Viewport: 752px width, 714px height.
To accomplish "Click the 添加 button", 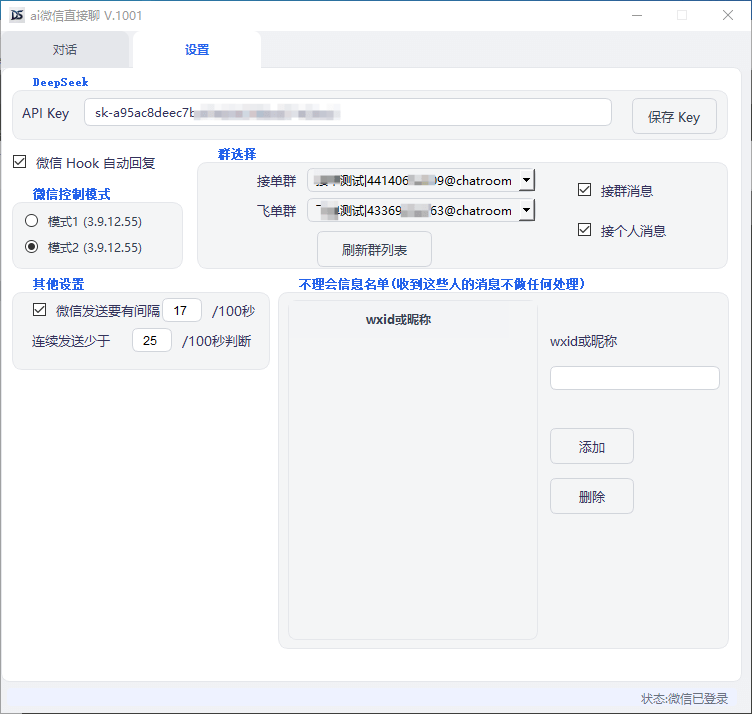I will pyautogui.click(x=592, y=446).
